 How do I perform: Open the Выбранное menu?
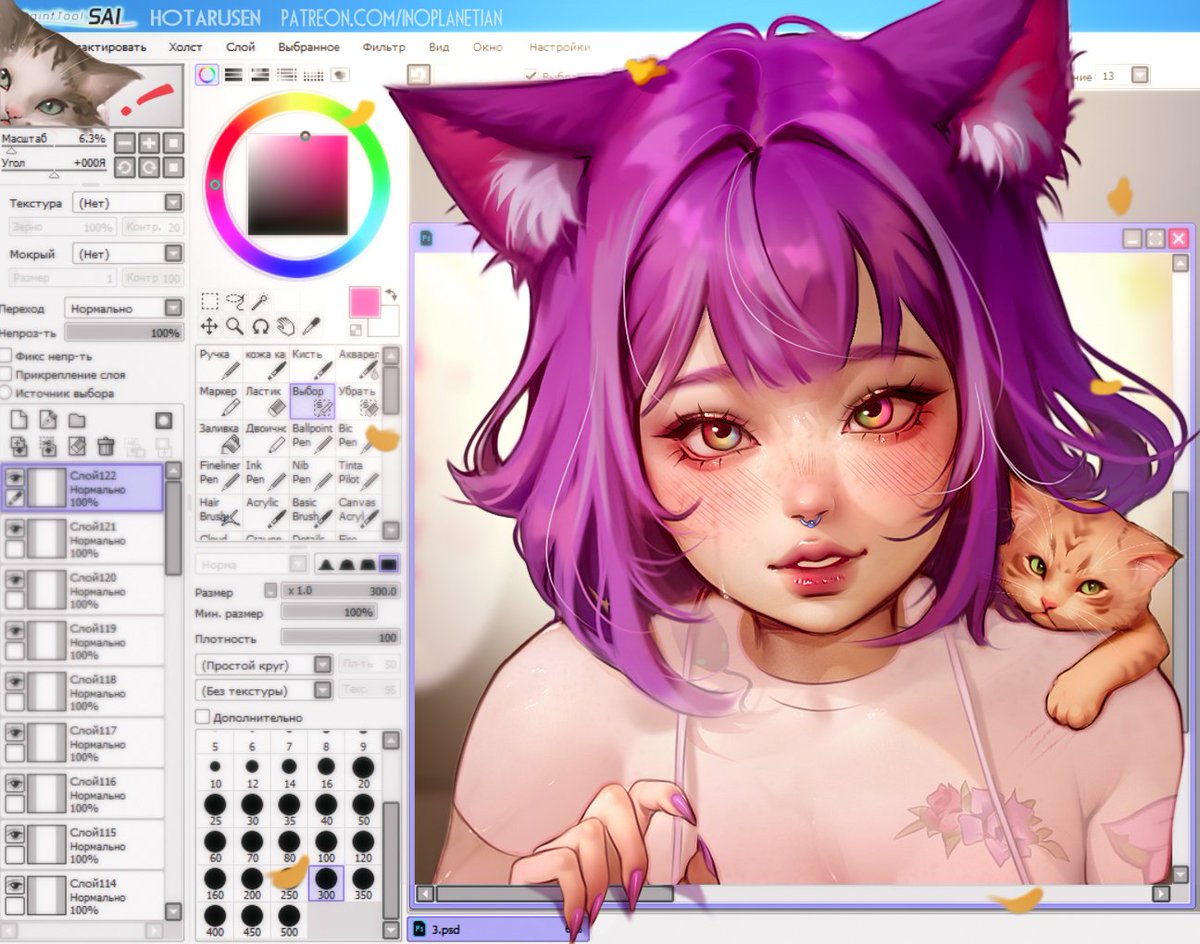click(309, 47)
